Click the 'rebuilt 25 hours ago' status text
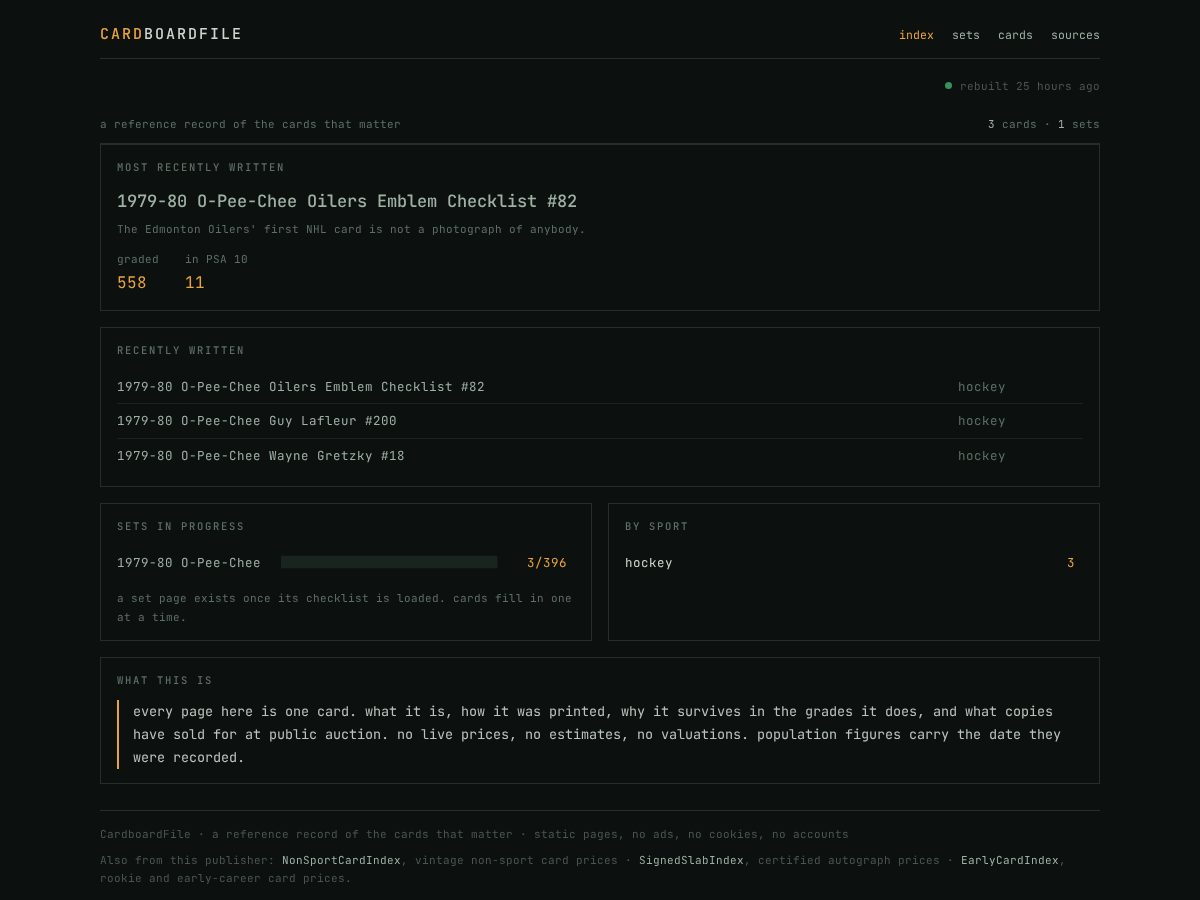 1030,86
